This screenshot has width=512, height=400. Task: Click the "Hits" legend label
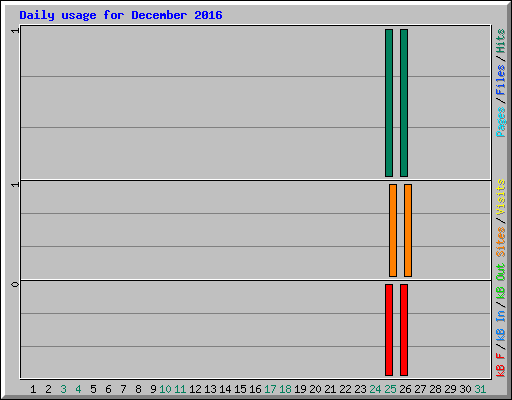(501, 41)
